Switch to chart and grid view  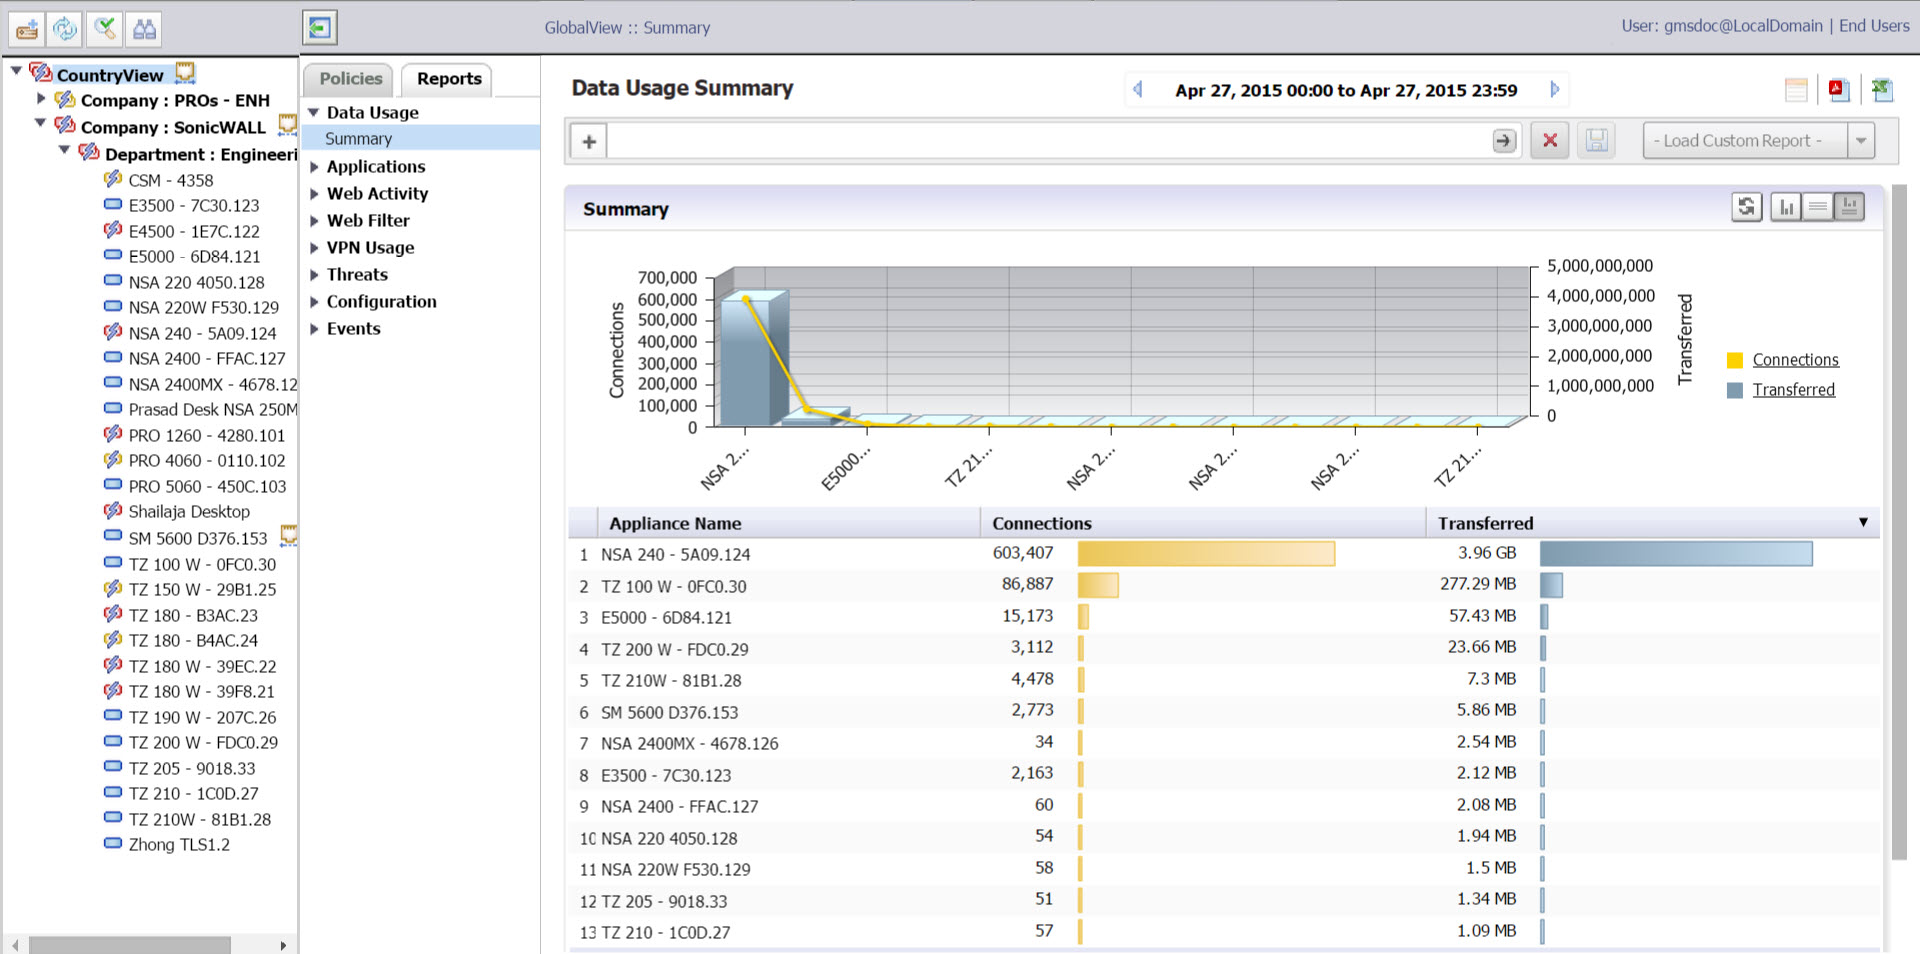[x=1849, y=207]
